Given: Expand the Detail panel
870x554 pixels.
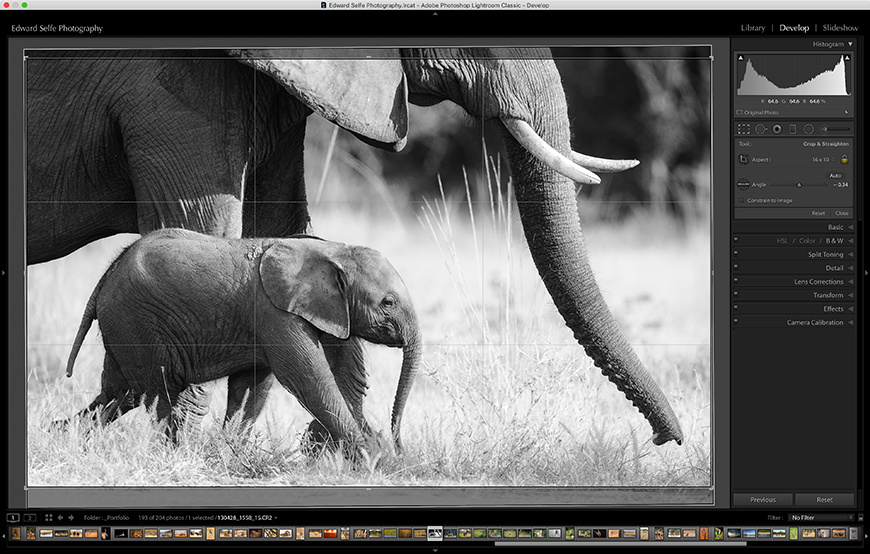Looking at the screenshot, I should 851,268.
